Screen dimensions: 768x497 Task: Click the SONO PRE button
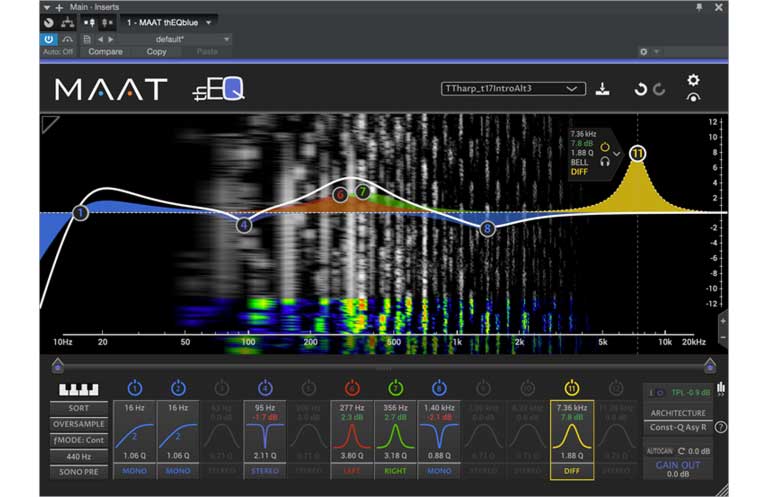coord(79,472)
